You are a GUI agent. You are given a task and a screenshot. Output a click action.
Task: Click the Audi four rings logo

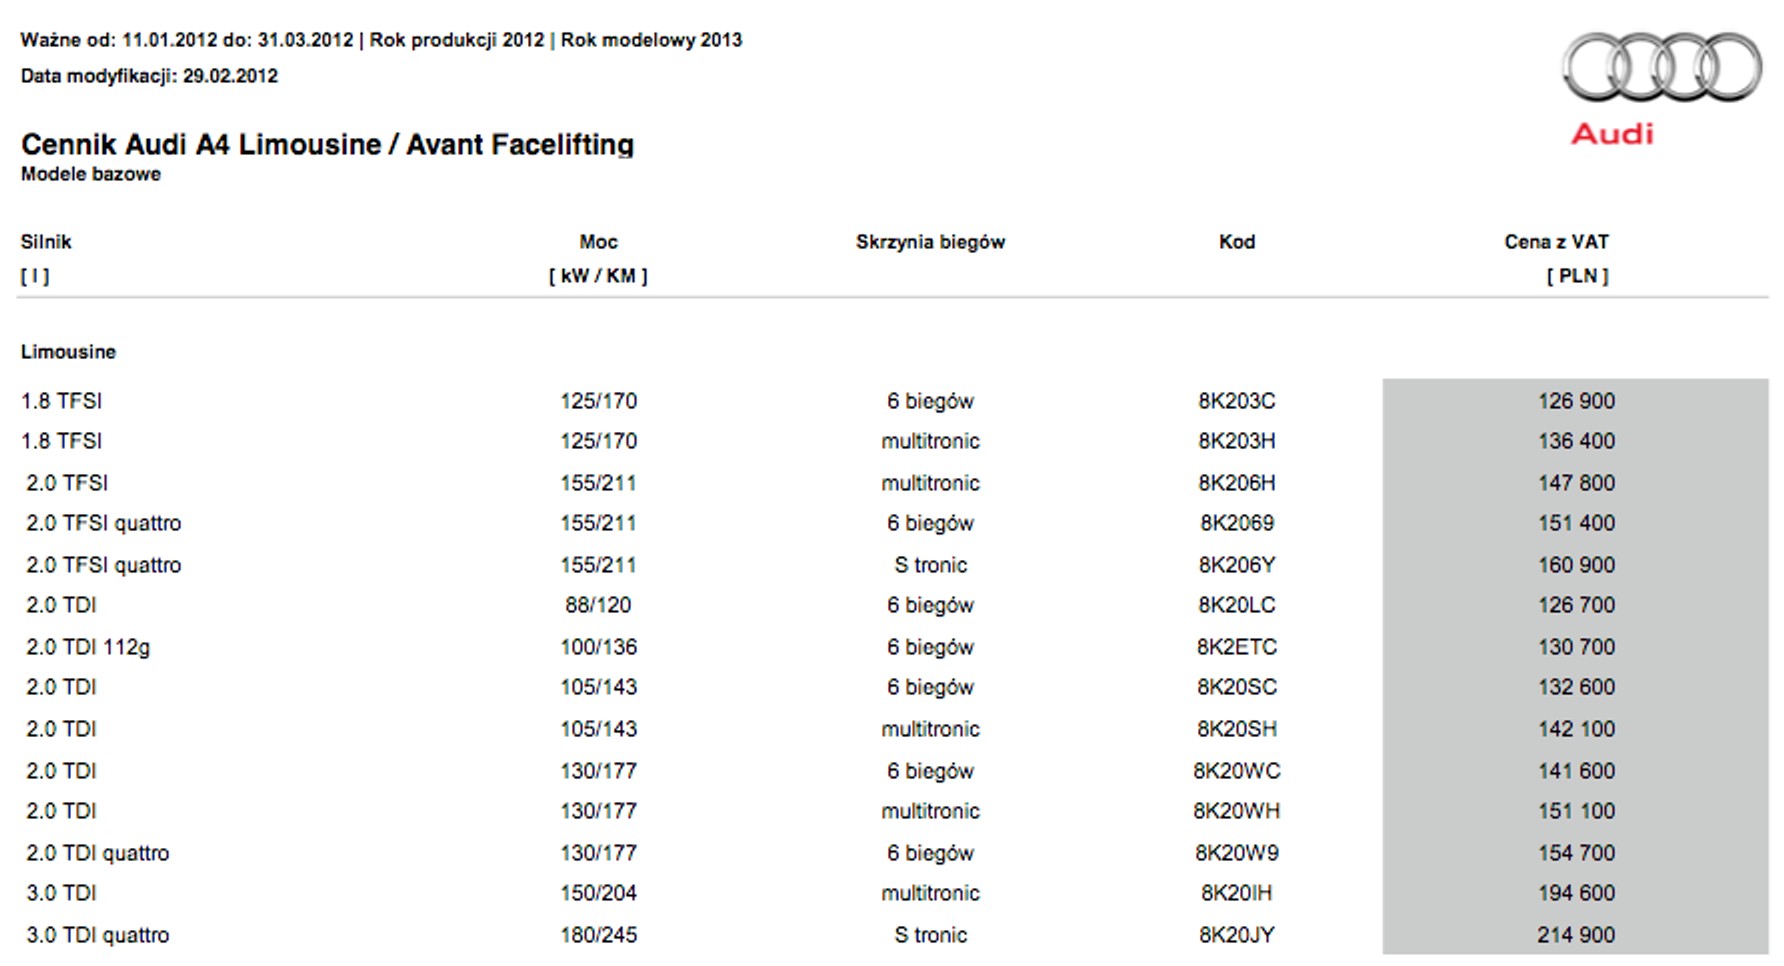pos(1662,67)
